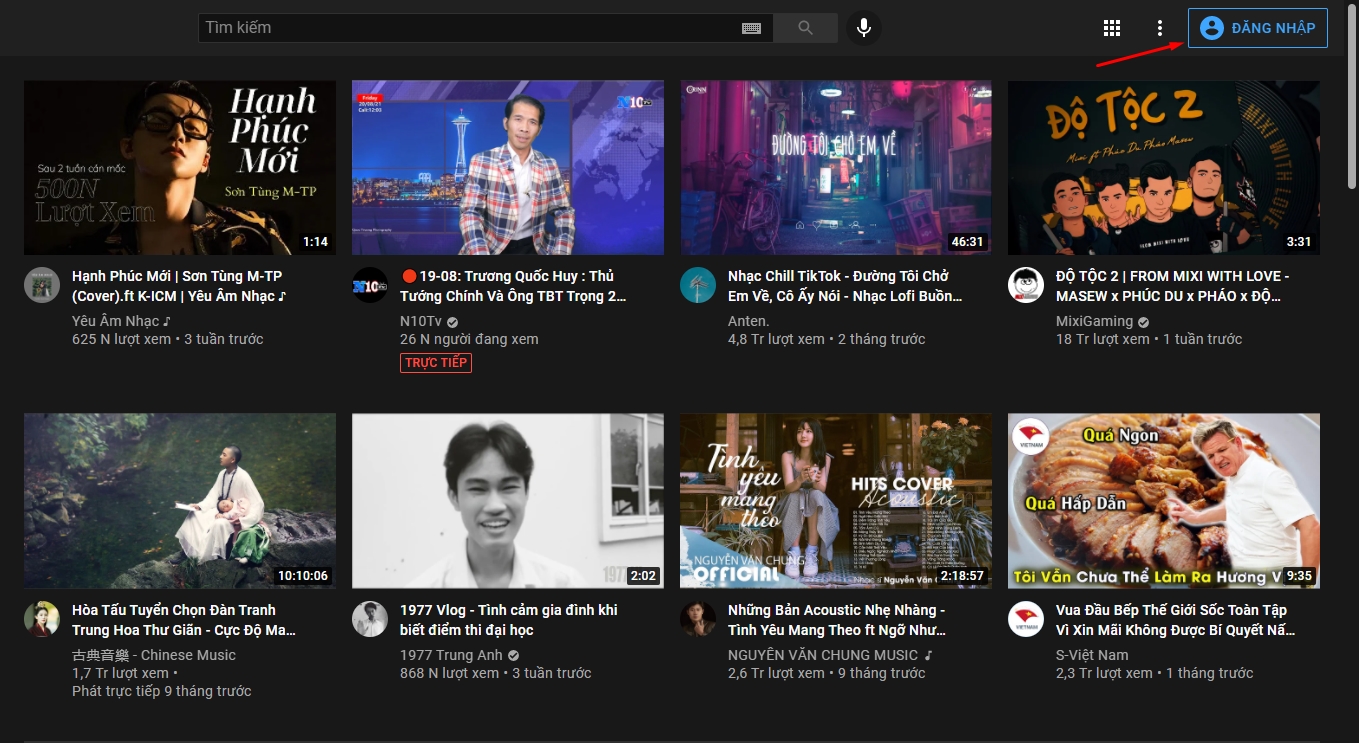The image size is (1359, 743).
Task: Click channel name S-Việt Nam
Action: click(x=1092, y=655)
